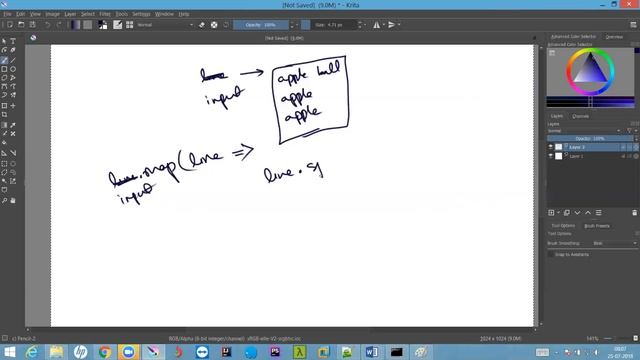Select the Gradient tool

[x=4, y=125]
